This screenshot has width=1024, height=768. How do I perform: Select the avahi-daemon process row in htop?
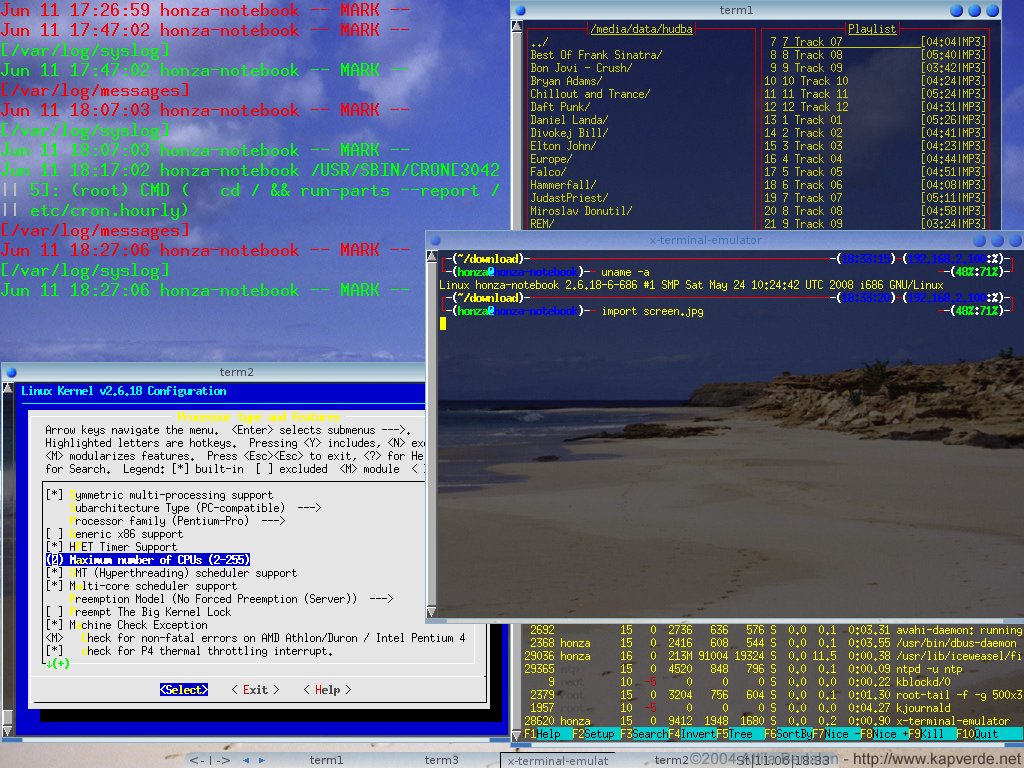(773, 630)
